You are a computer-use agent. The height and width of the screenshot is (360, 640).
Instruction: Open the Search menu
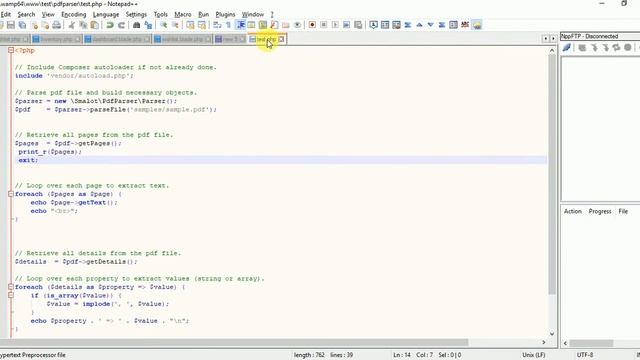click(26, 14)
